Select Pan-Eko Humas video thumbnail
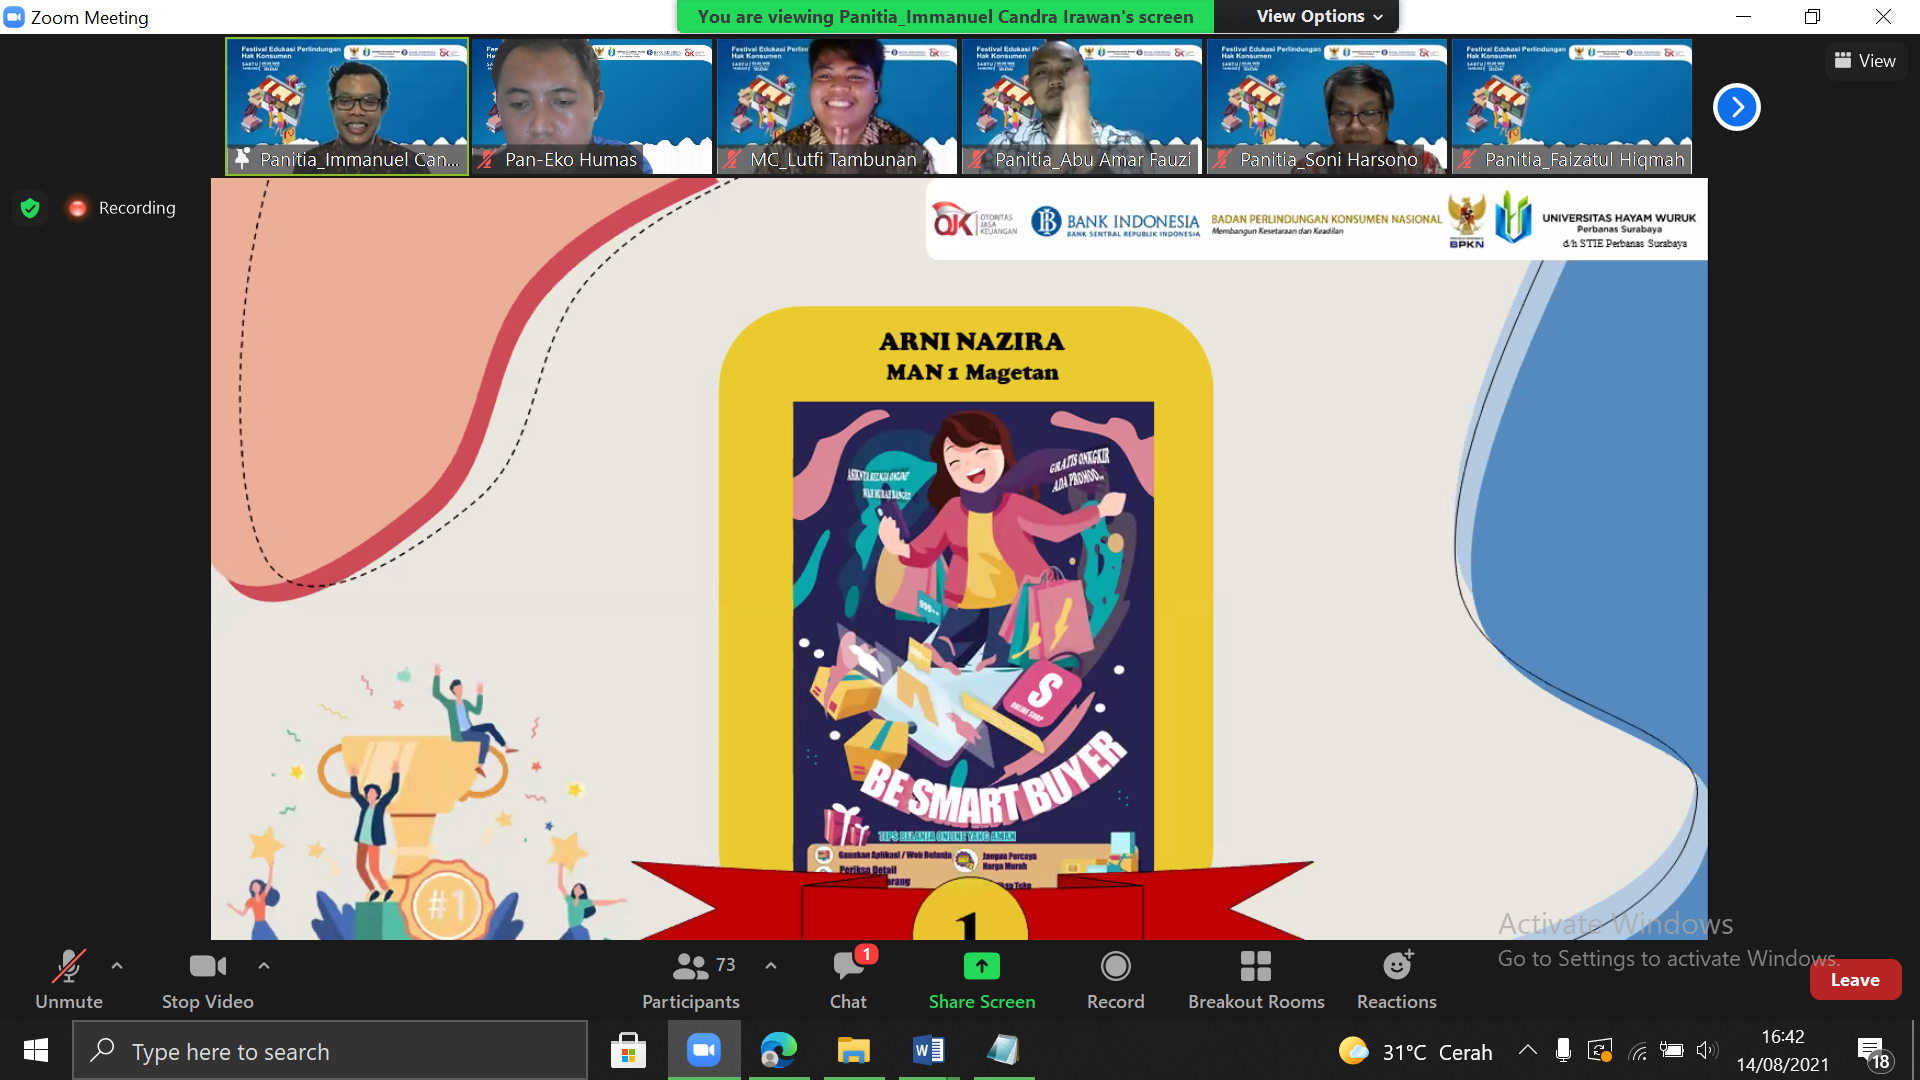The width and height of the screenshot is (1920, 1080). pyautogui.click(x=592, y=107)
